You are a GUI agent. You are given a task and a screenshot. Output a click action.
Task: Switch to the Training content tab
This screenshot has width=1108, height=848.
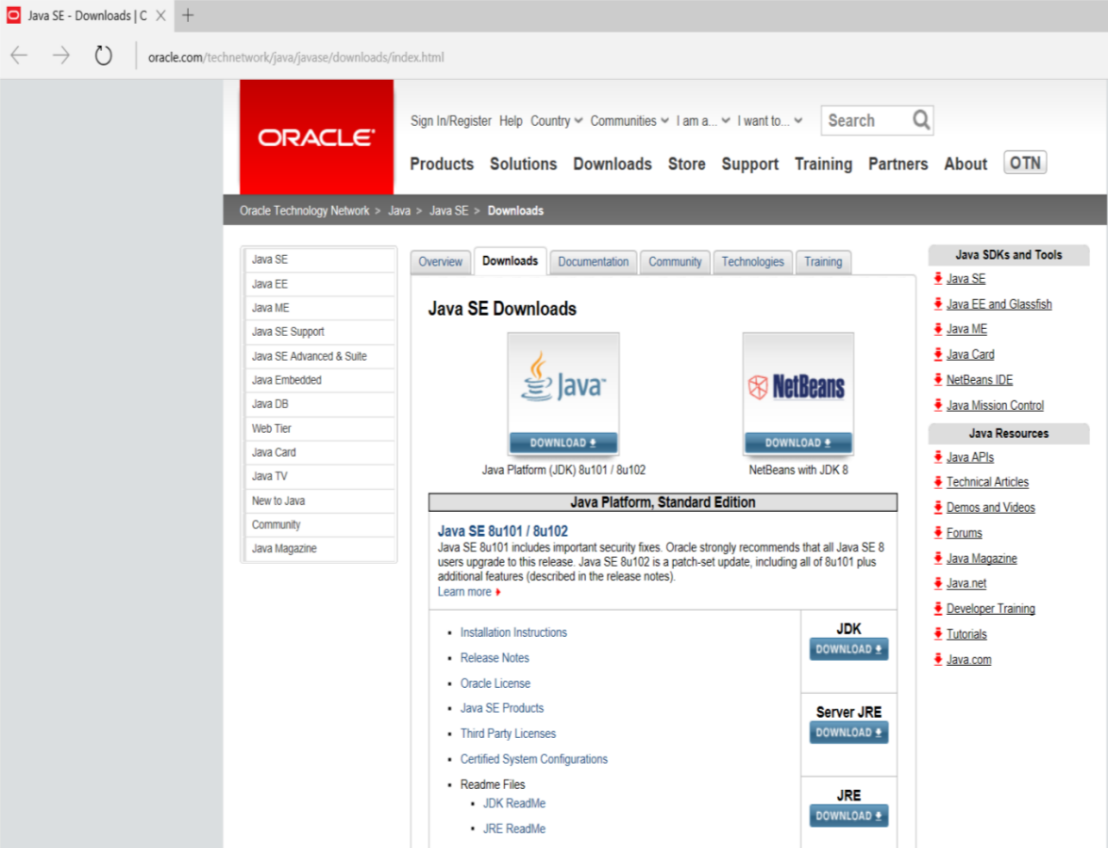click(x=823, y=262)
